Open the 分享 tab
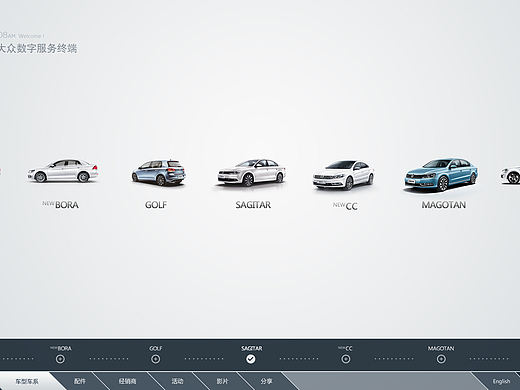 266,381
